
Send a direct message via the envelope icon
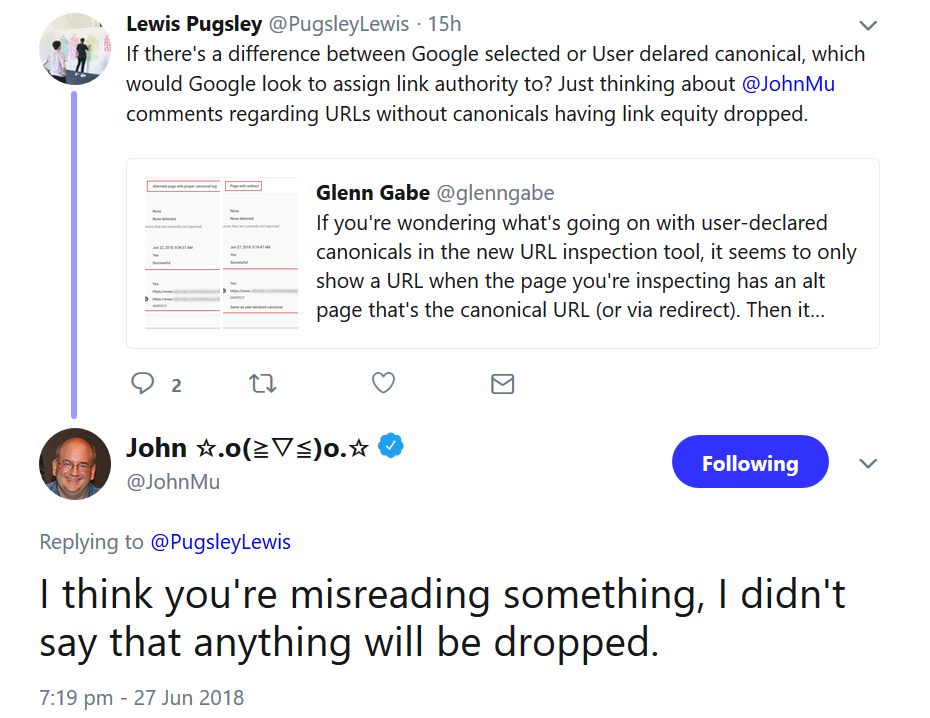[x=502, y=383]
